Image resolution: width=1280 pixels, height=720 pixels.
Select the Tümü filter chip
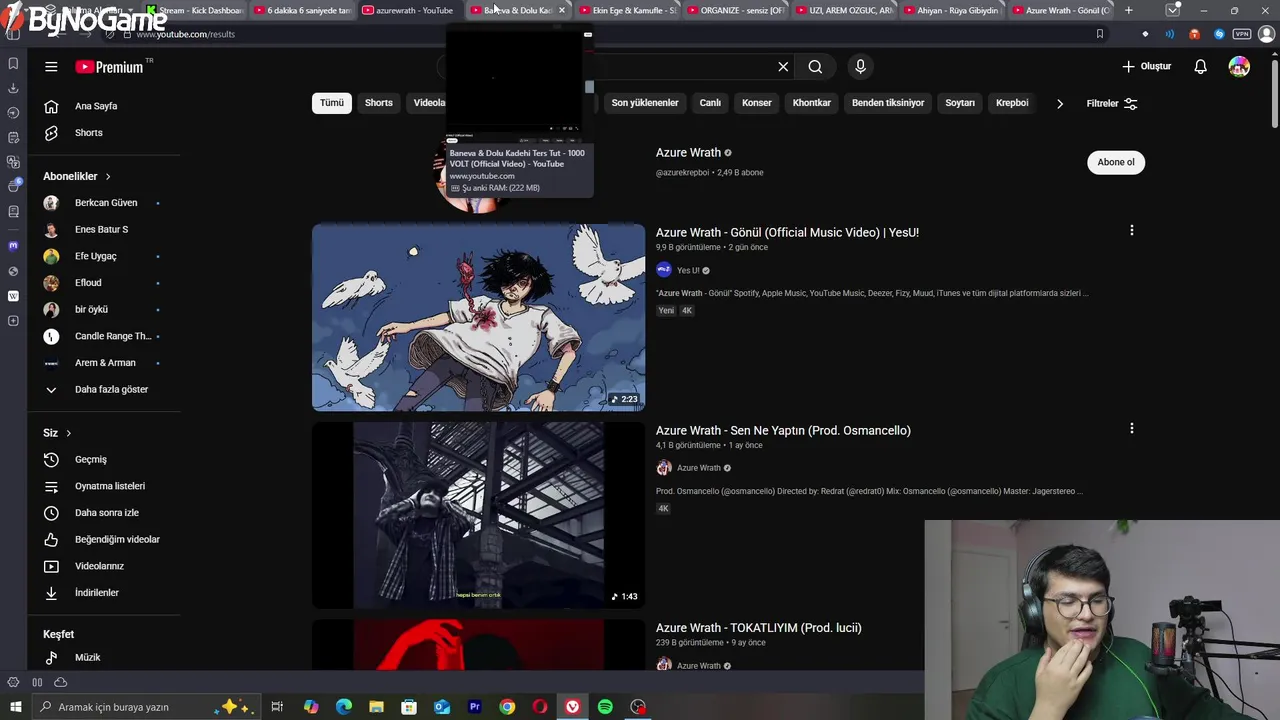[332, 103]
